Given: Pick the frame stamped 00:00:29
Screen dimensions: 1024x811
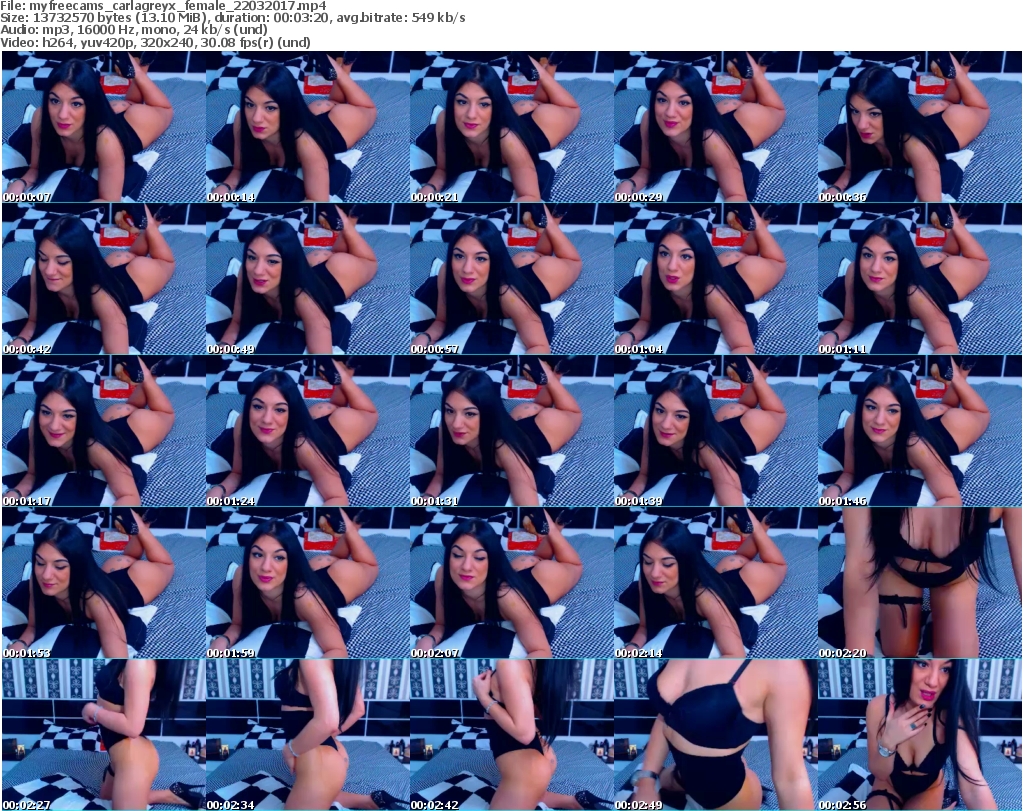Looking at the screenshot, I should pyautogui.click(x=715, y=127).
